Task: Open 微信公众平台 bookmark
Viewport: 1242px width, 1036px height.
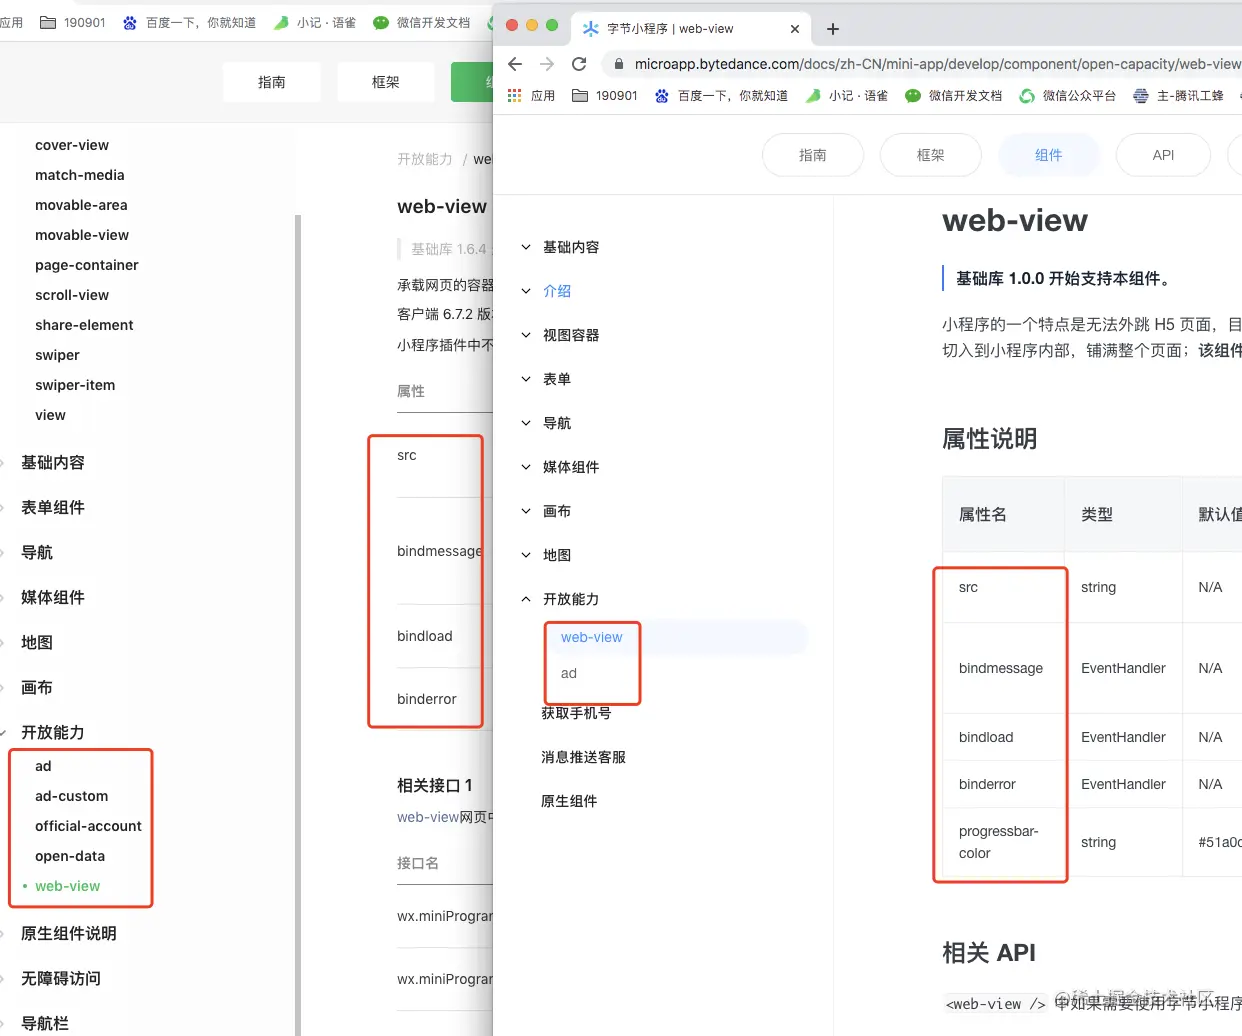Action: click(1067, 96)
